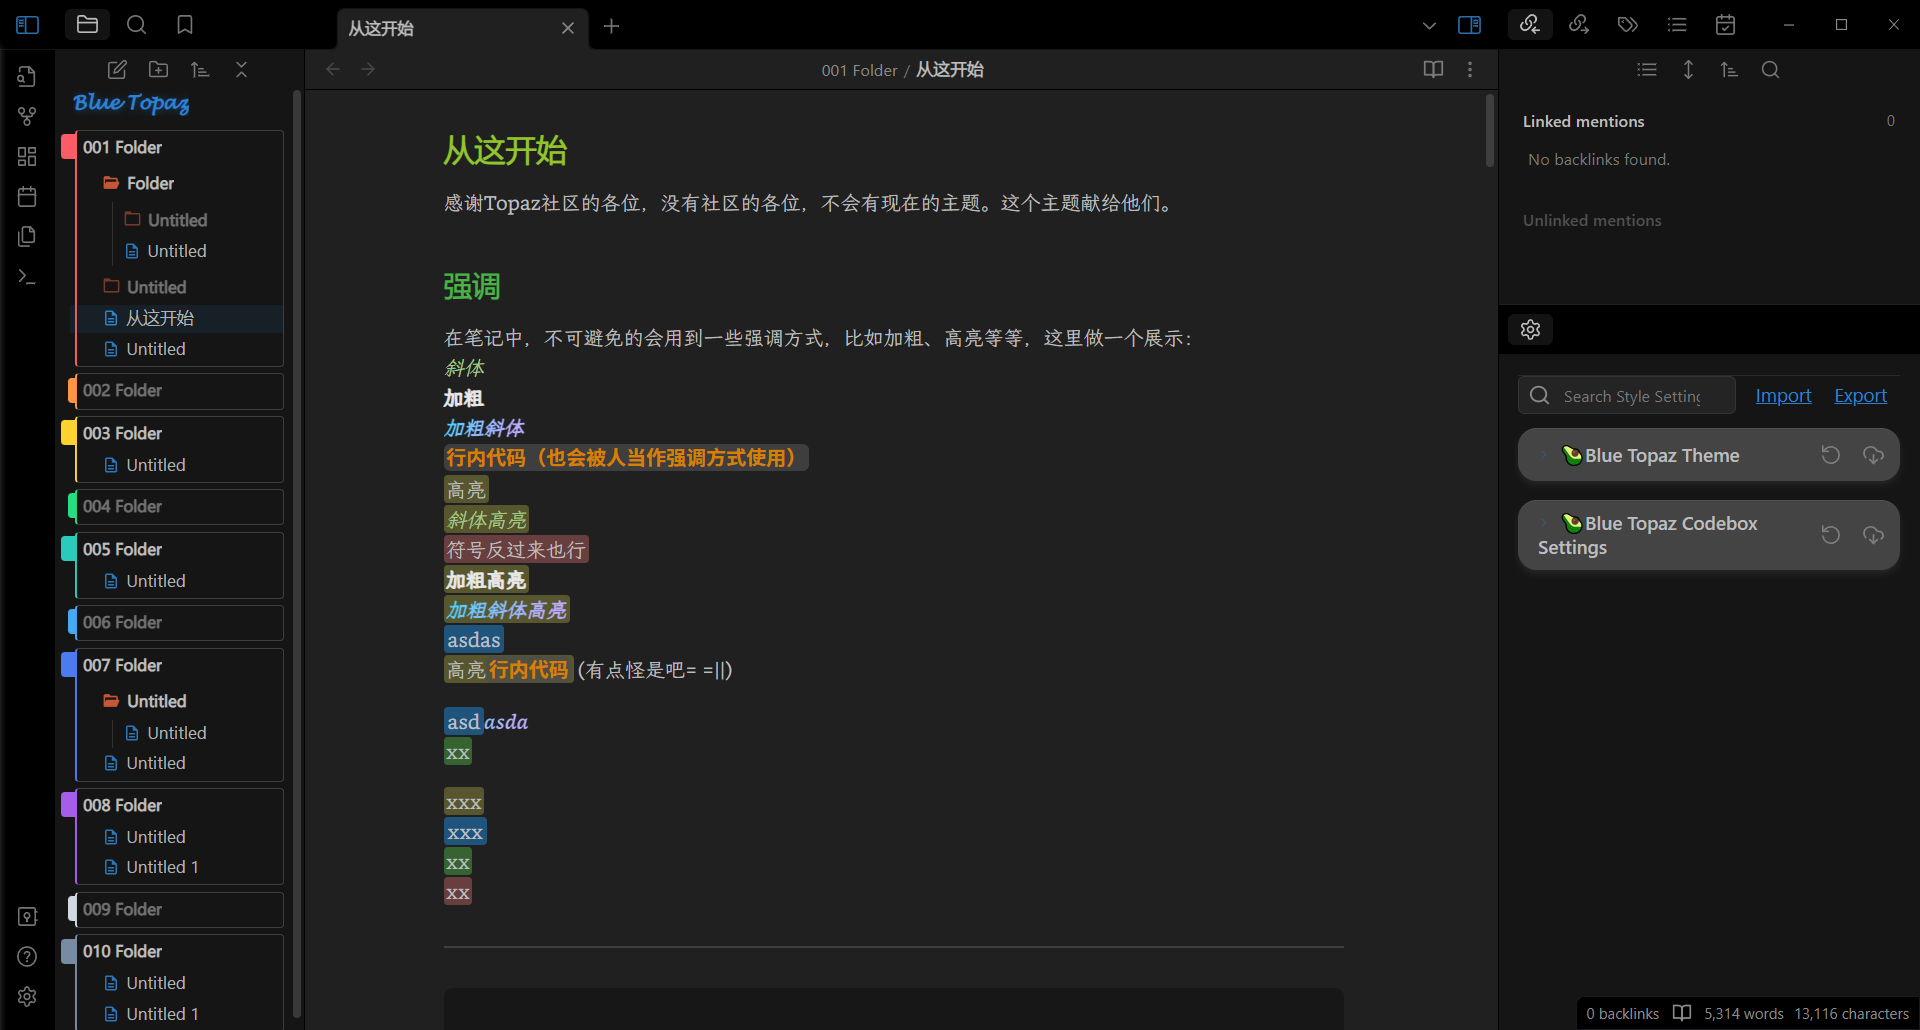Click the Import link

pos(1783,395)
